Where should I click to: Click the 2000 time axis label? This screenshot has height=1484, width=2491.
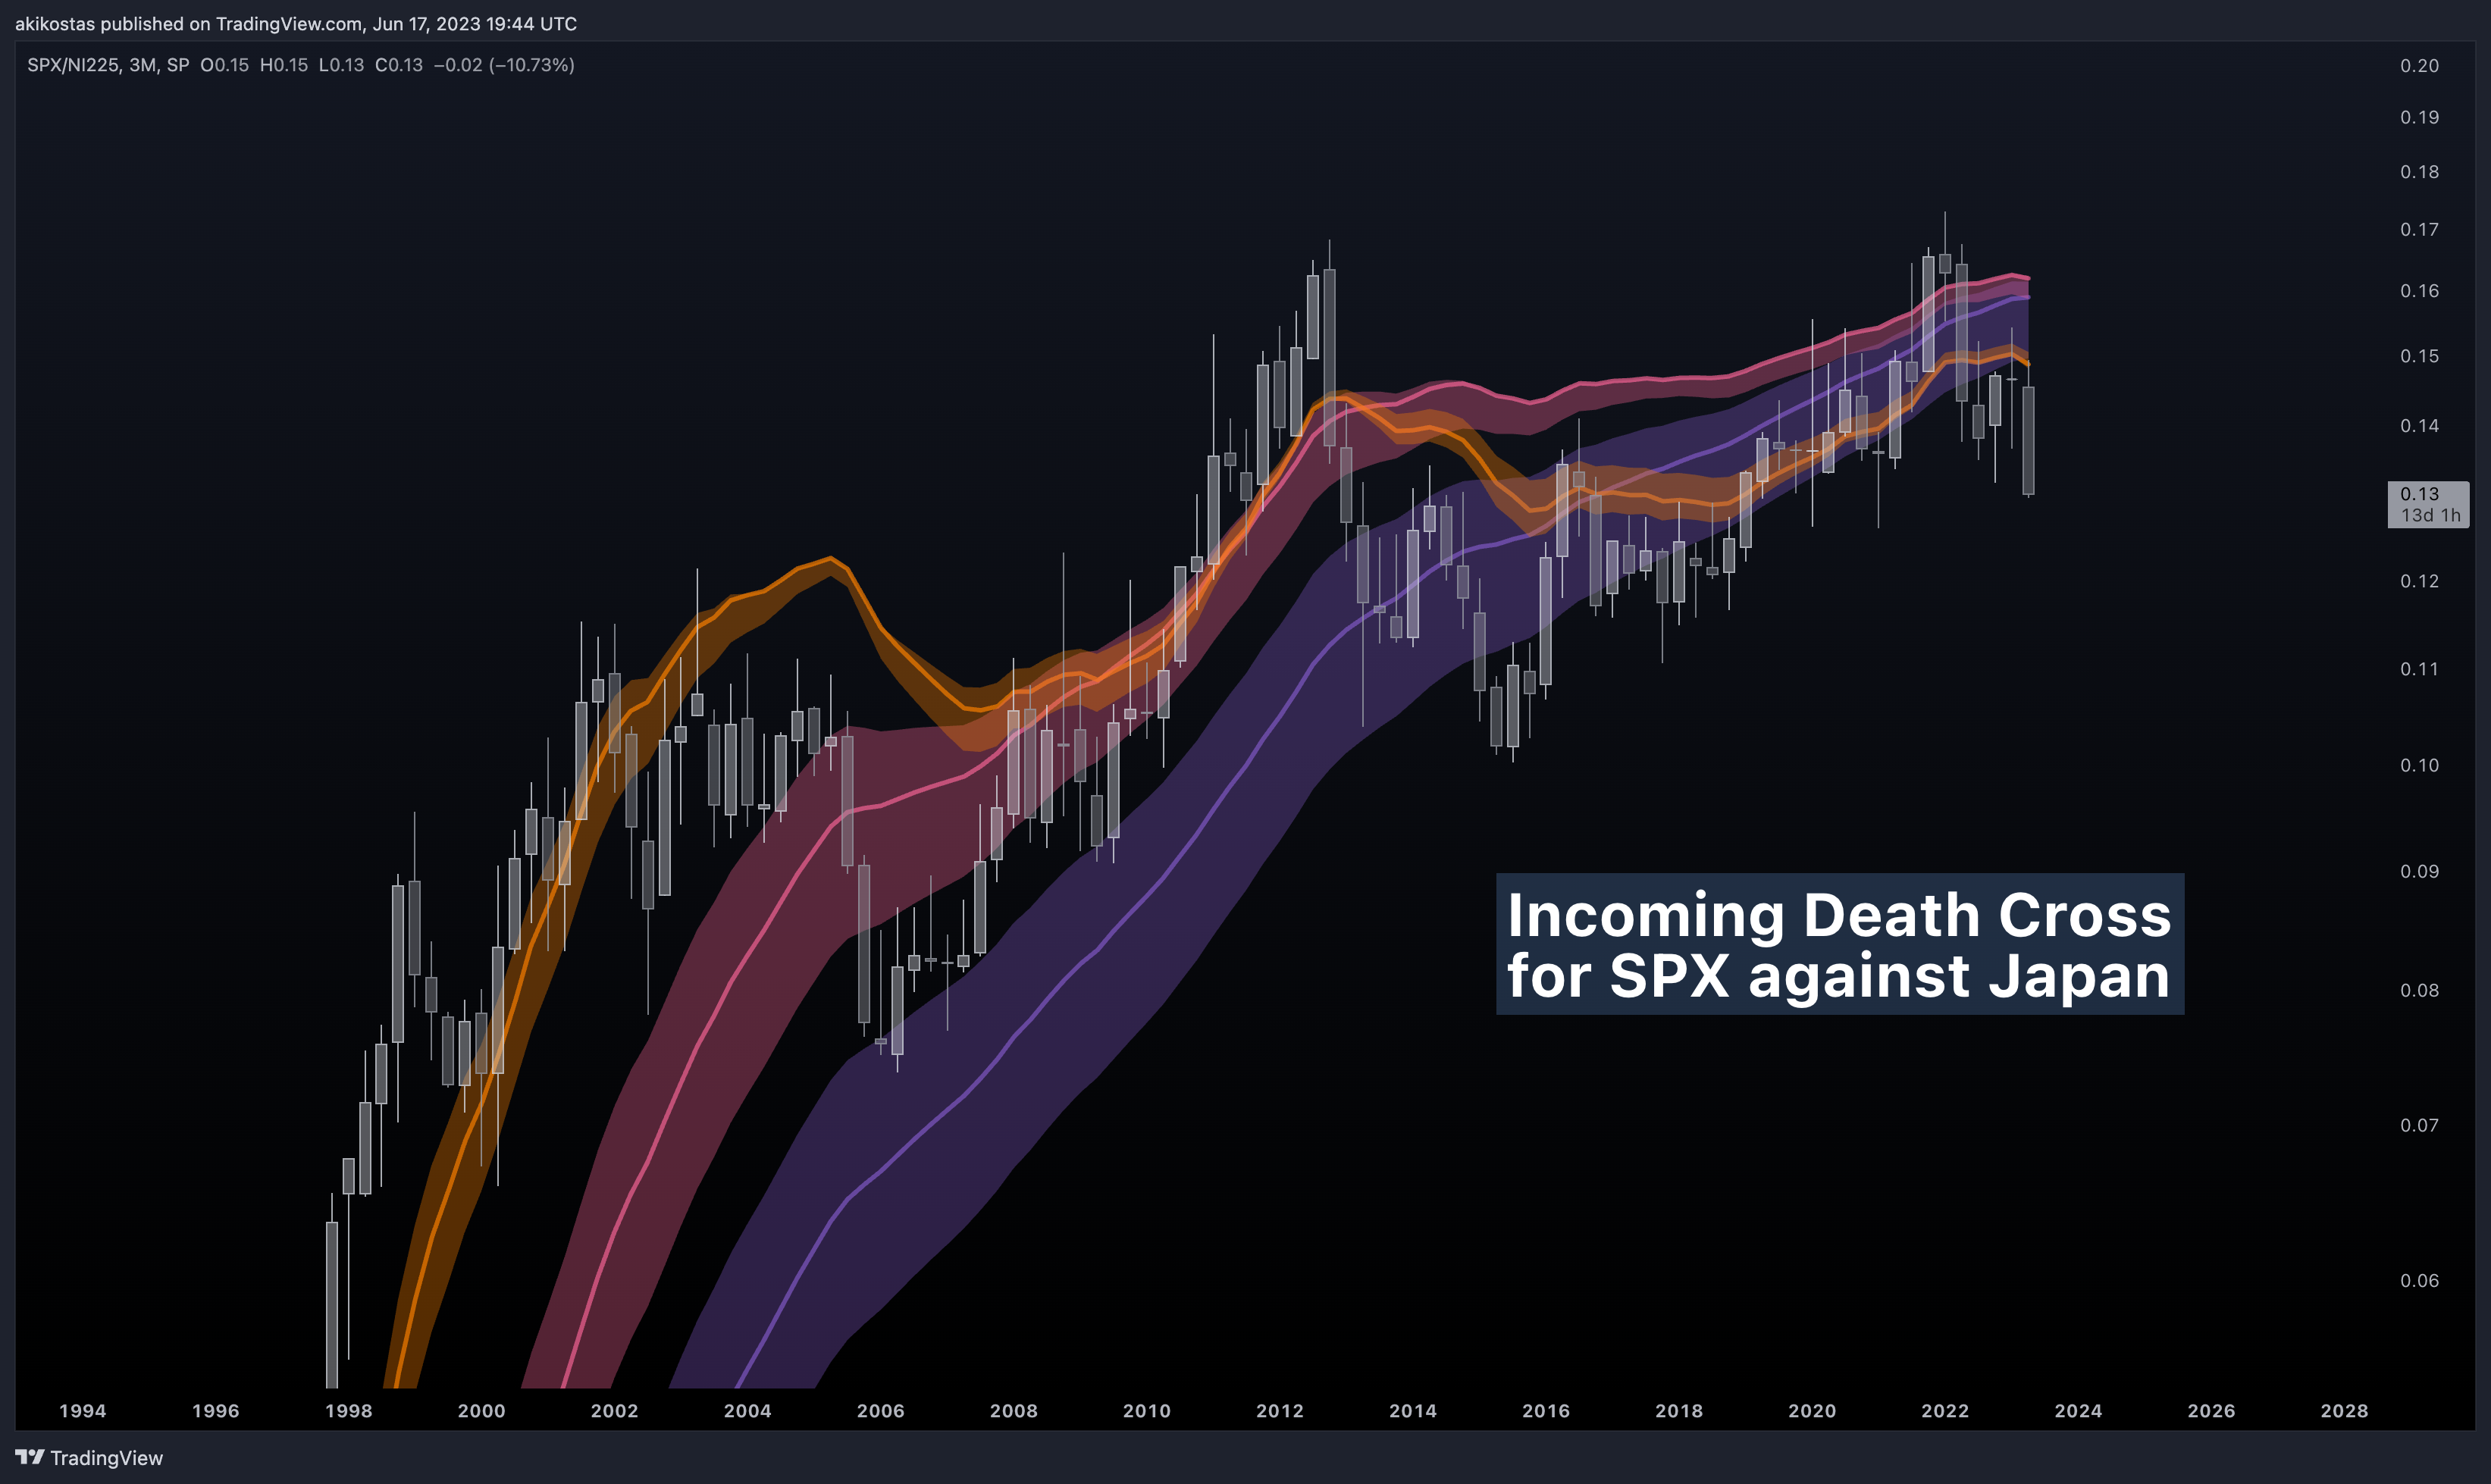point(481,1411)
